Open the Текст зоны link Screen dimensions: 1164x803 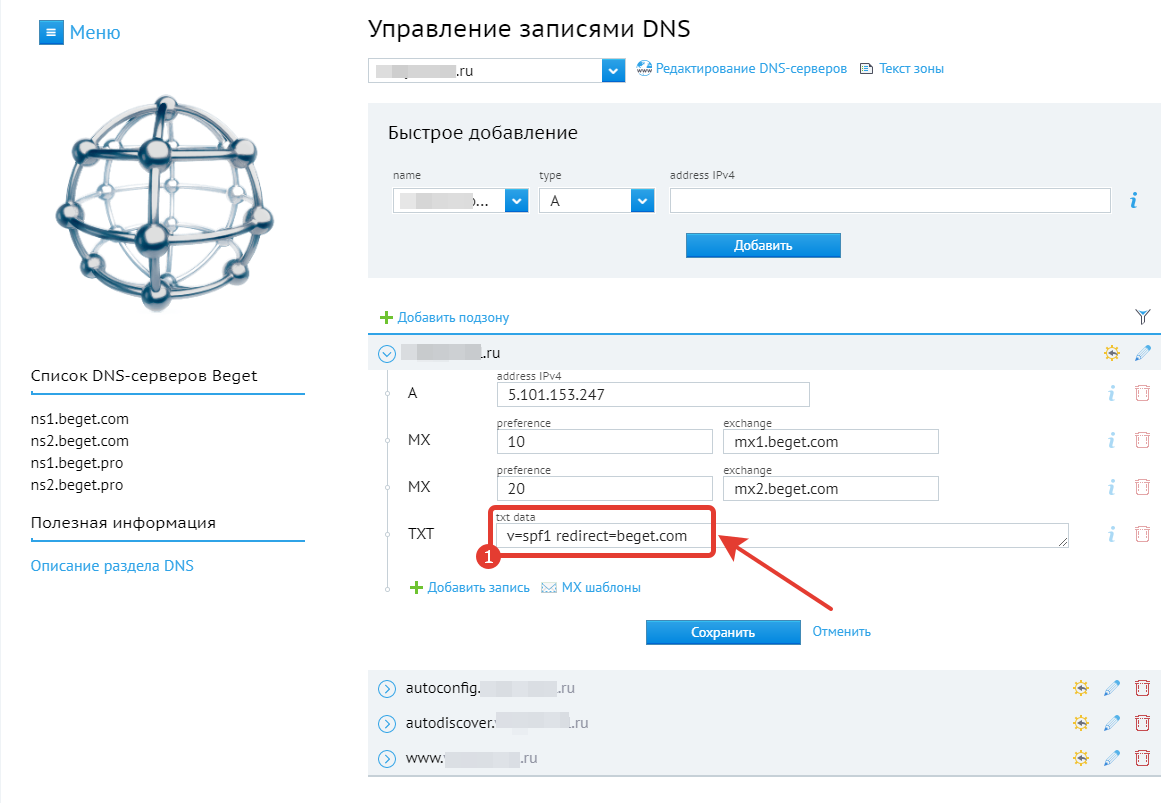tap(912, 68)
